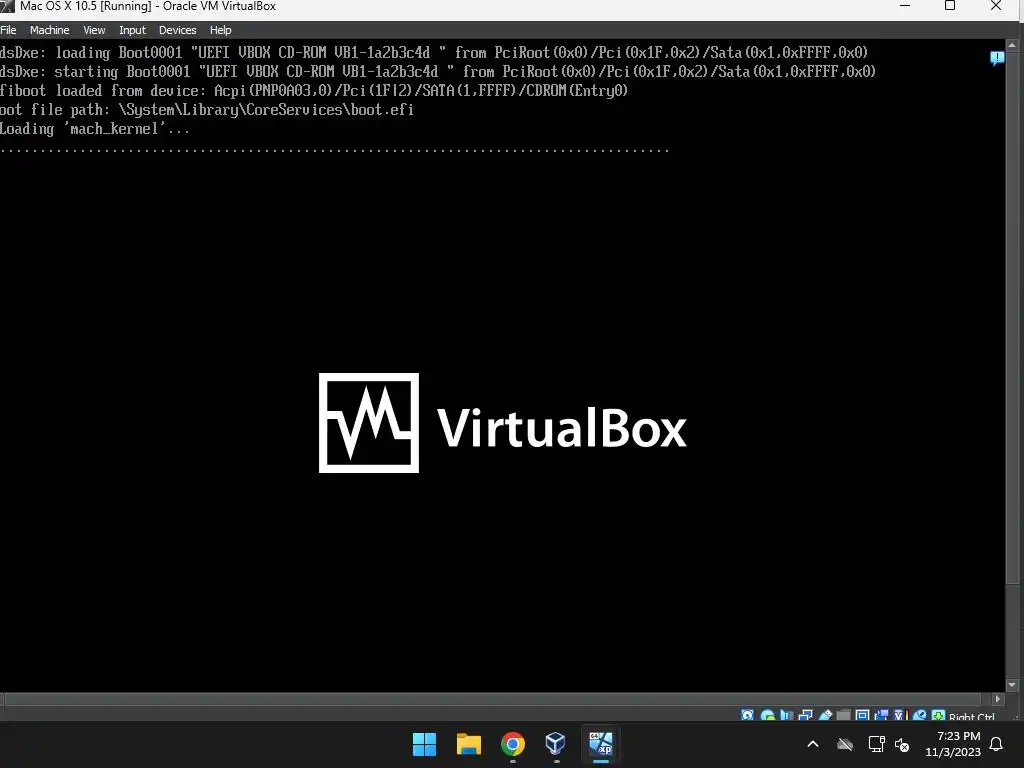Click the horizontal scrollbar right arrow
1024x768 pixels.
997,699
